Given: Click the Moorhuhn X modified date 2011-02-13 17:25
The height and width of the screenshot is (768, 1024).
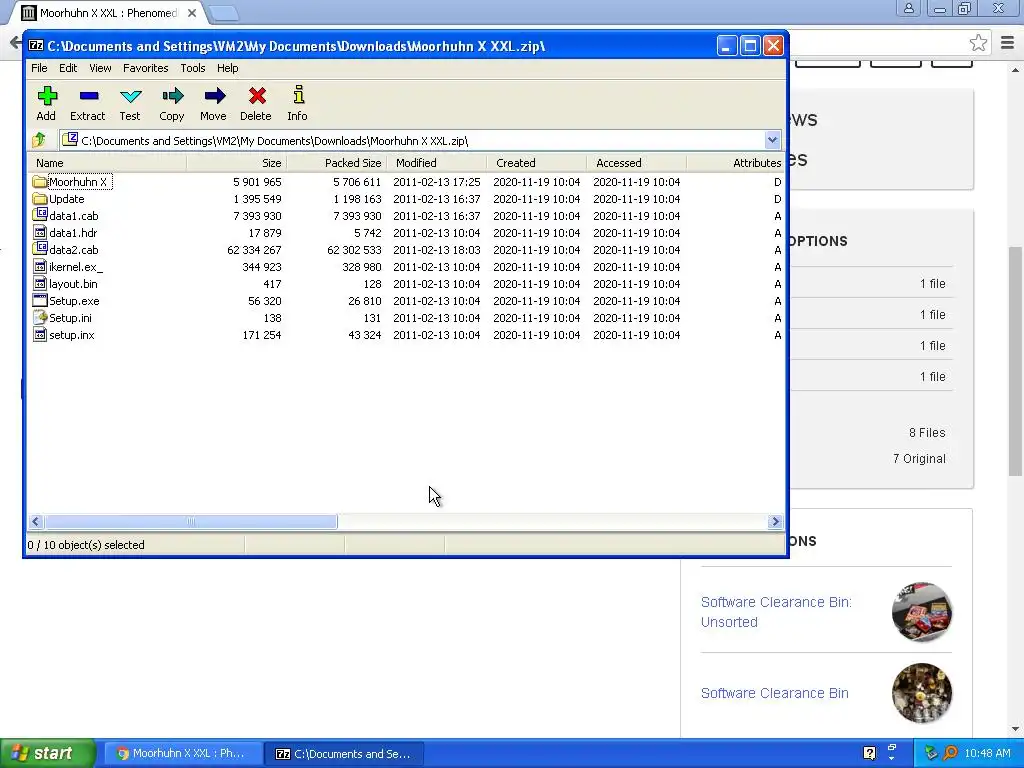Looking at the screenshot, I should [x=436, y=182].
